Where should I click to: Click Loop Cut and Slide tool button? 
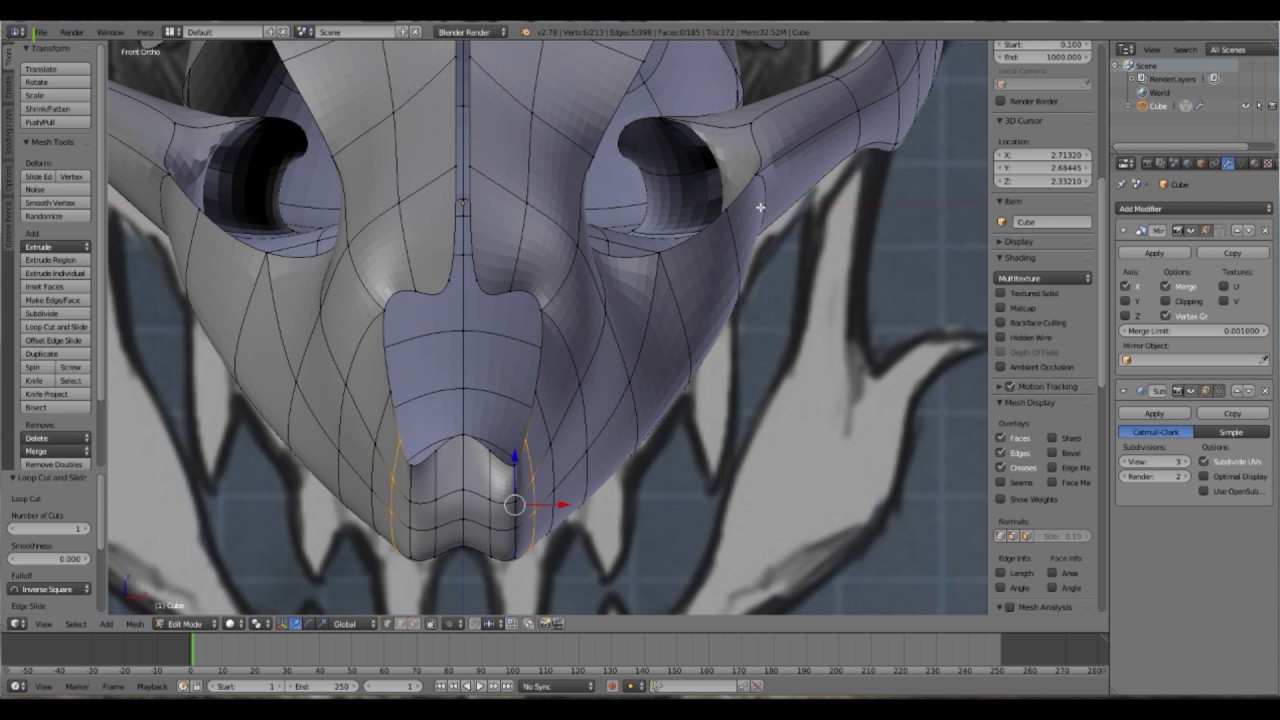(x=56, y=327)
